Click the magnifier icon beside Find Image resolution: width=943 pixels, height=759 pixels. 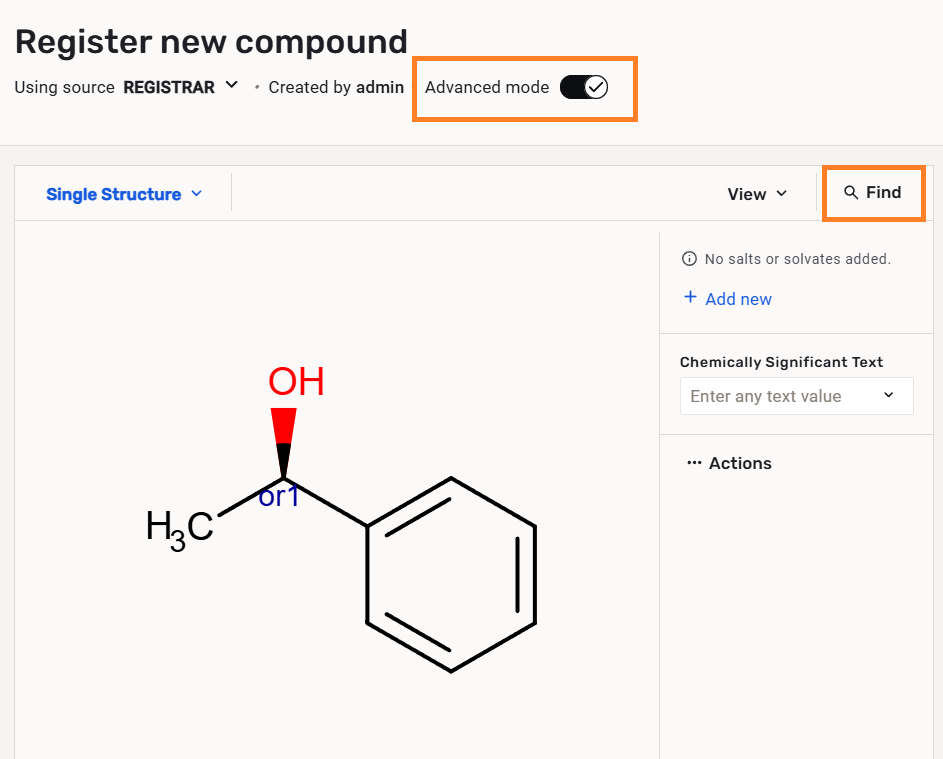click(851, 193)
